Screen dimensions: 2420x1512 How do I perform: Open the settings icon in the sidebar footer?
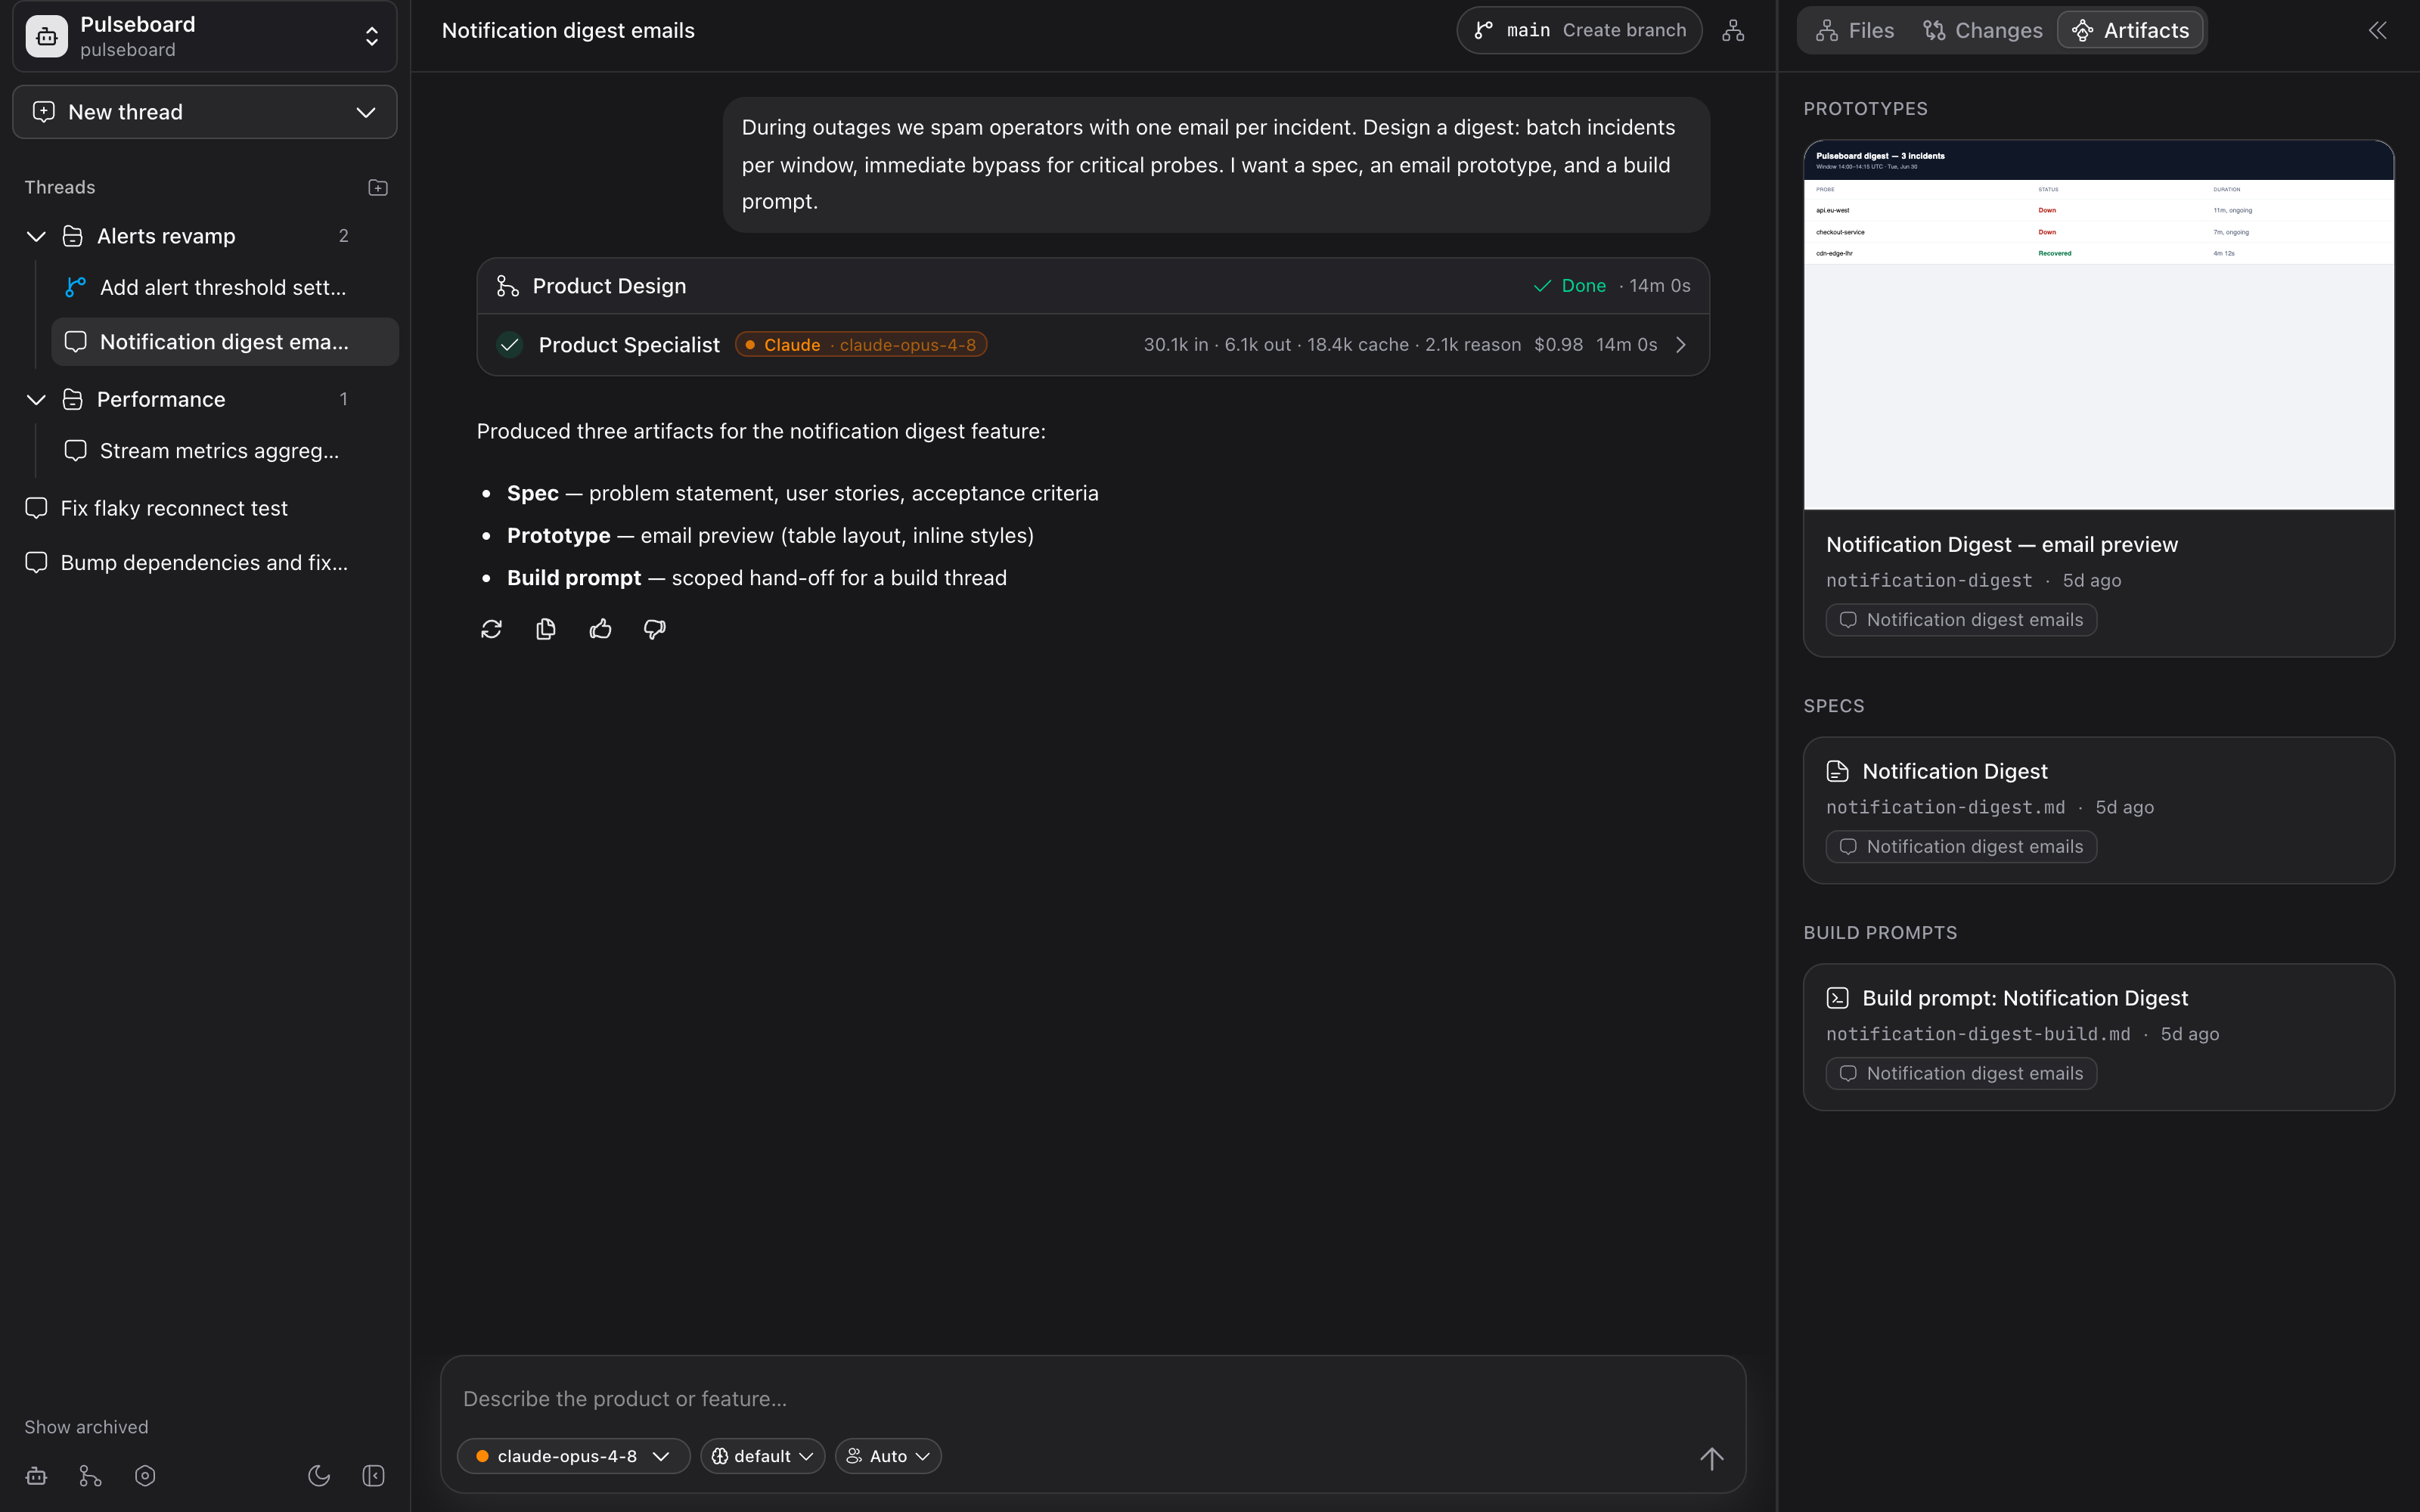[145, 1476]
